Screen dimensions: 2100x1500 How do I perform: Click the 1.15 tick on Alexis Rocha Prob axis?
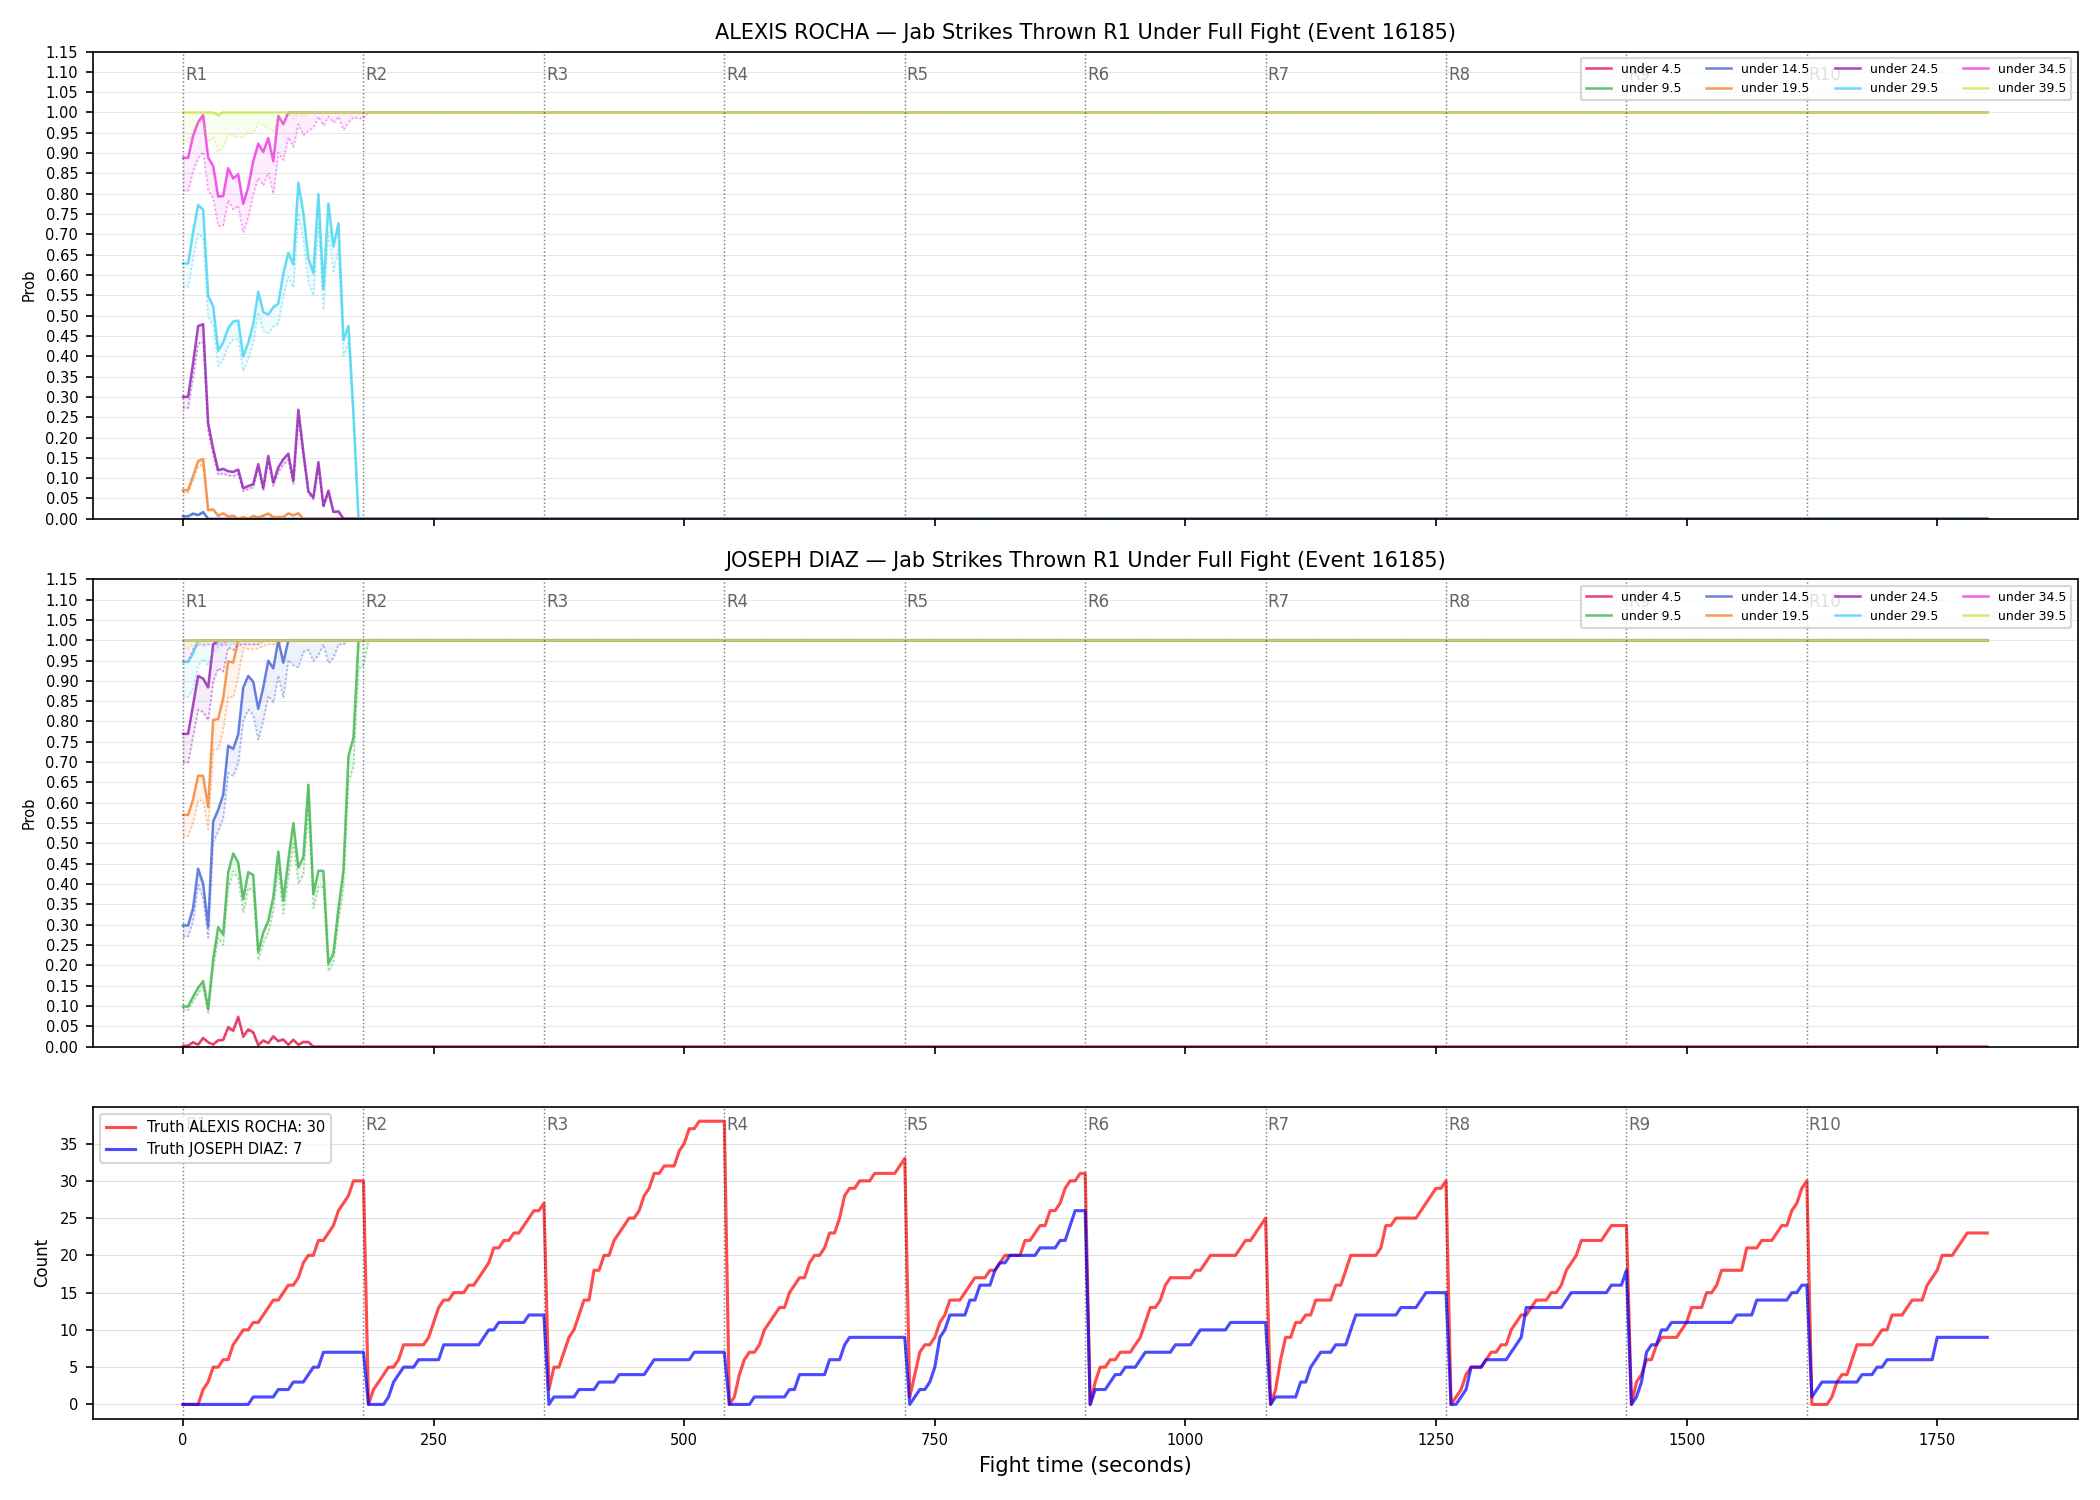[62, 52]
